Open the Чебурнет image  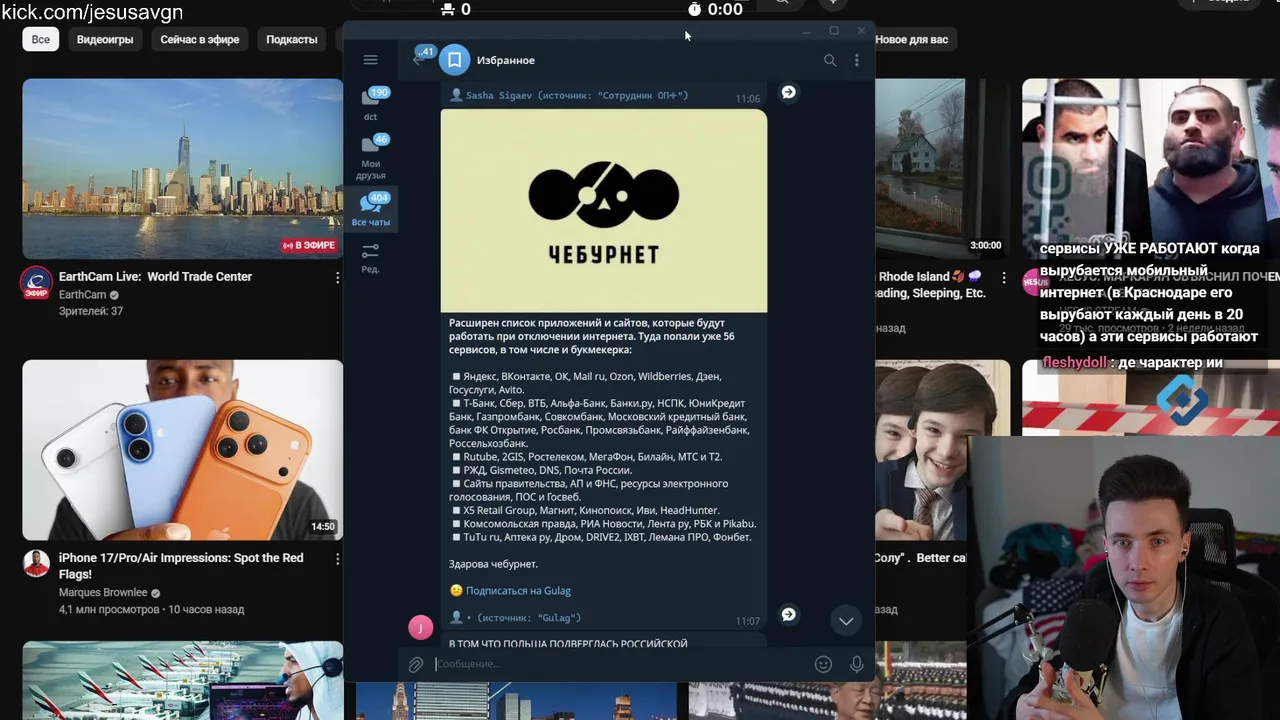(x=604, y=211)
